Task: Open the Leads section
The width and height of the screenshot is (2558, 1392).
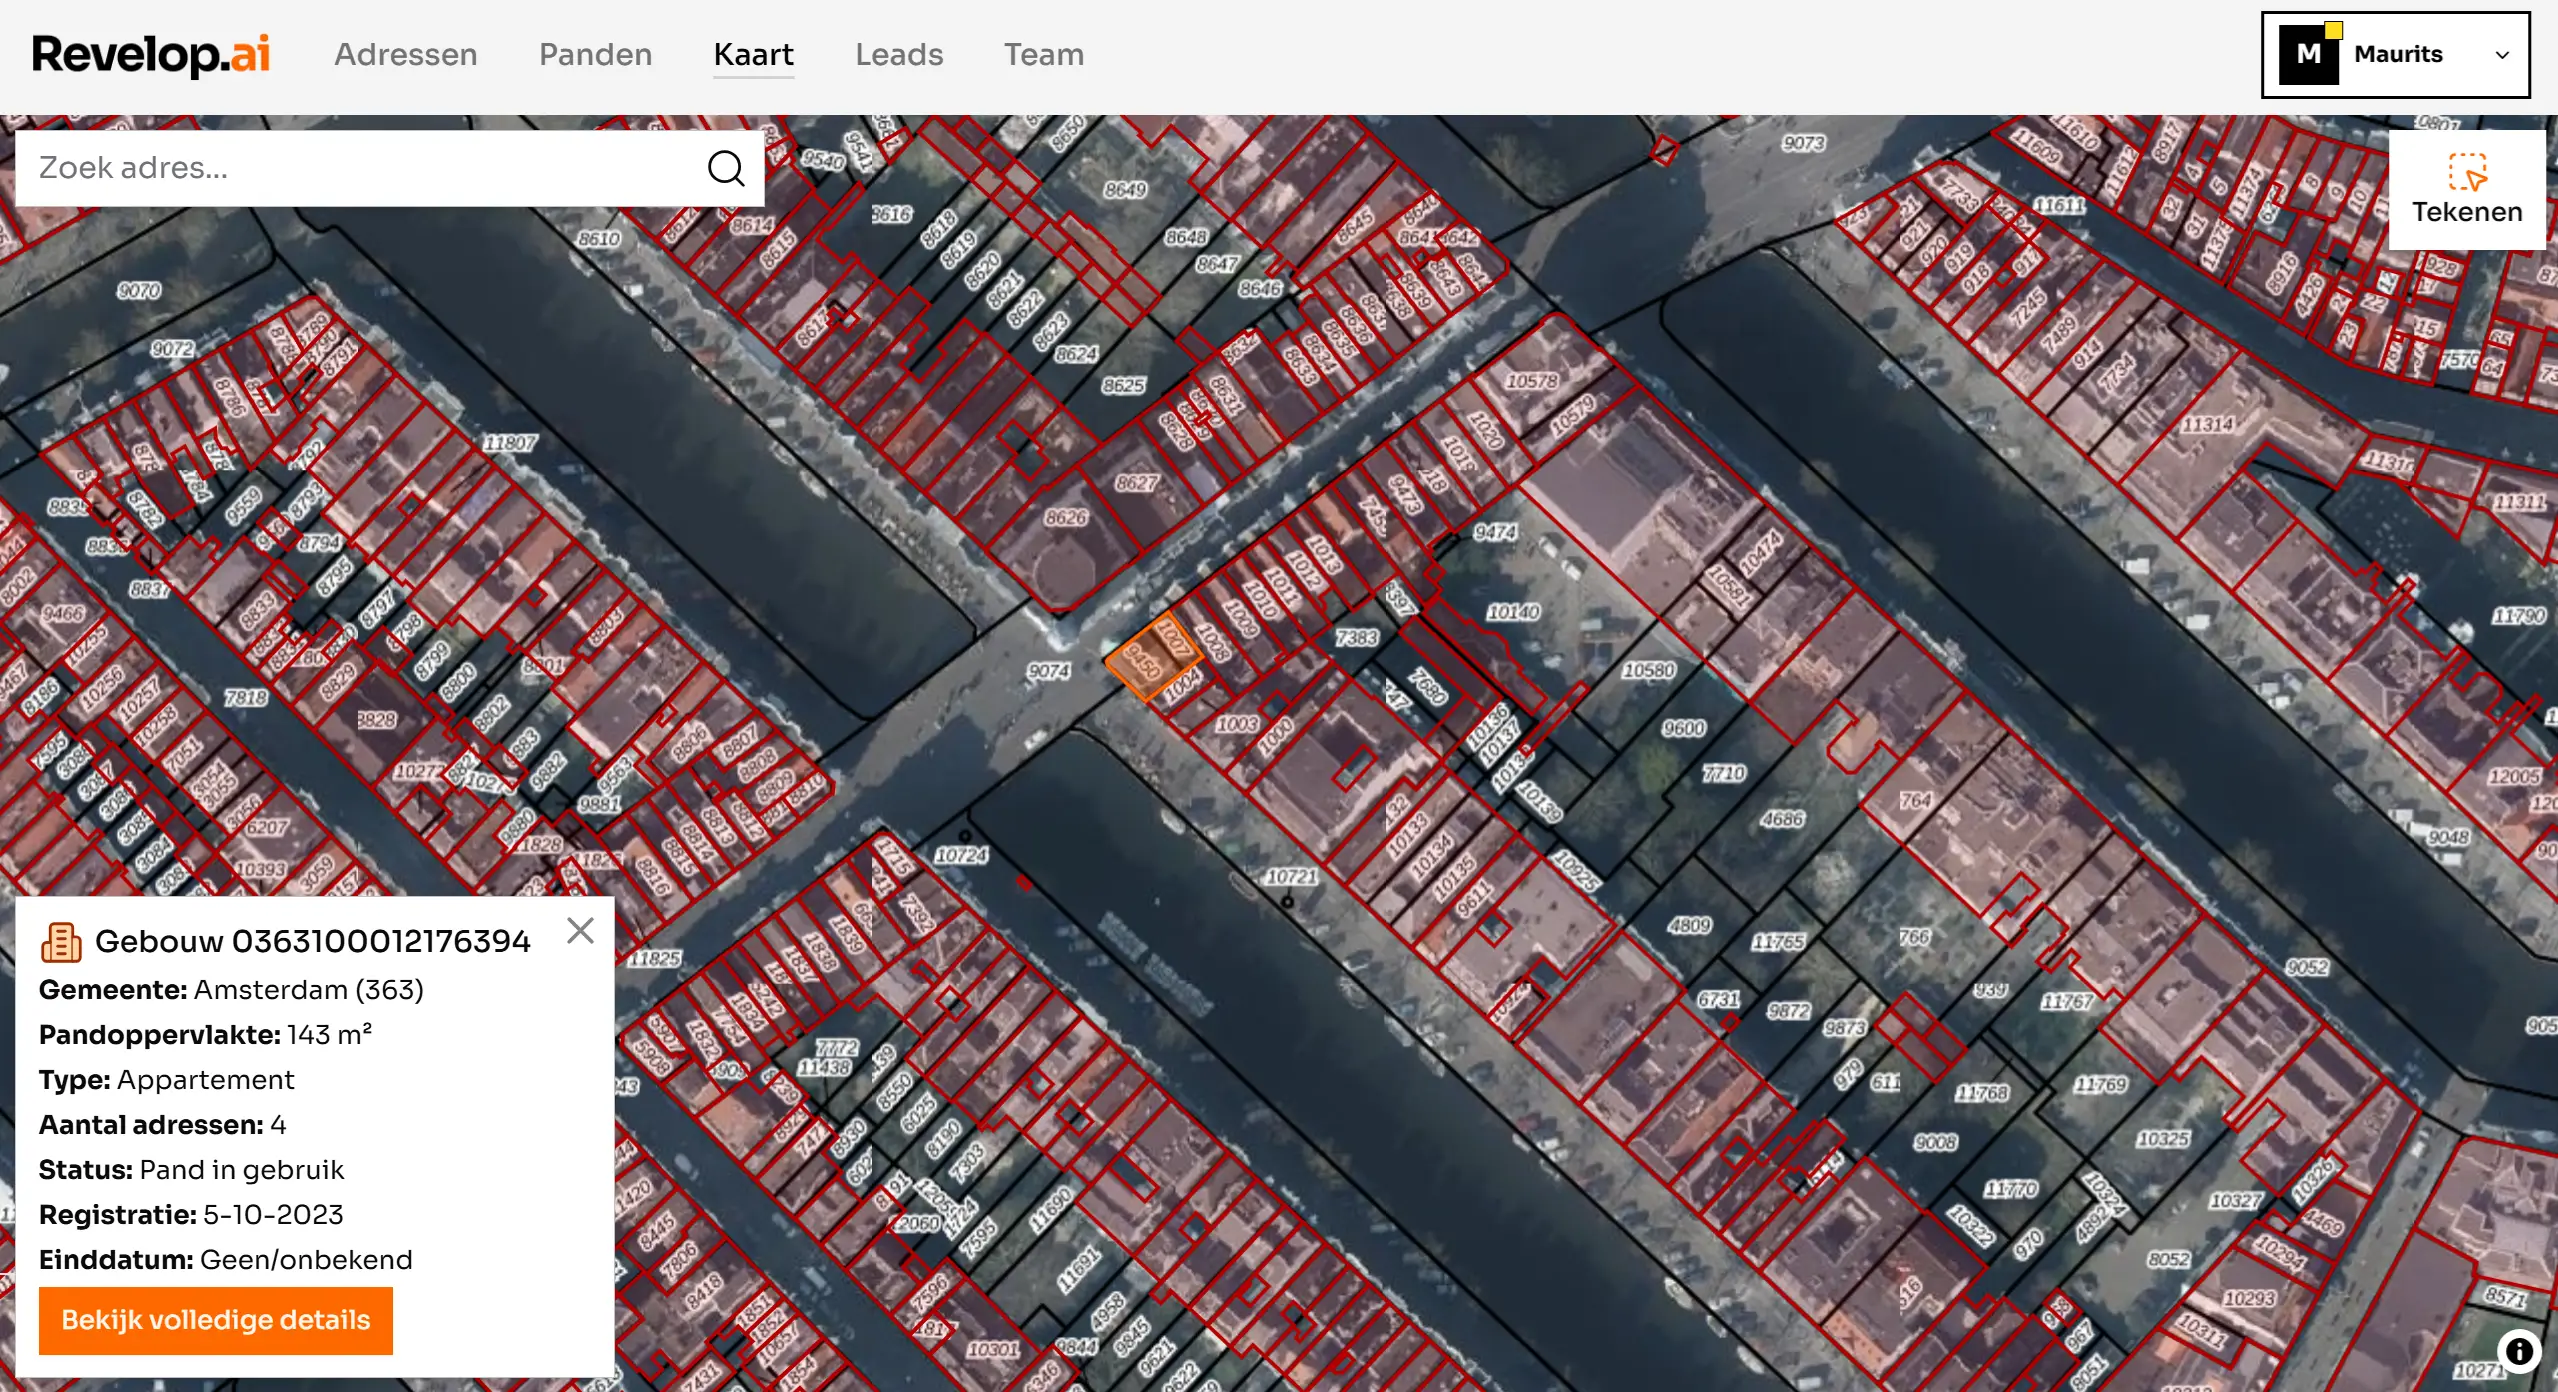Action: point(899,54)
